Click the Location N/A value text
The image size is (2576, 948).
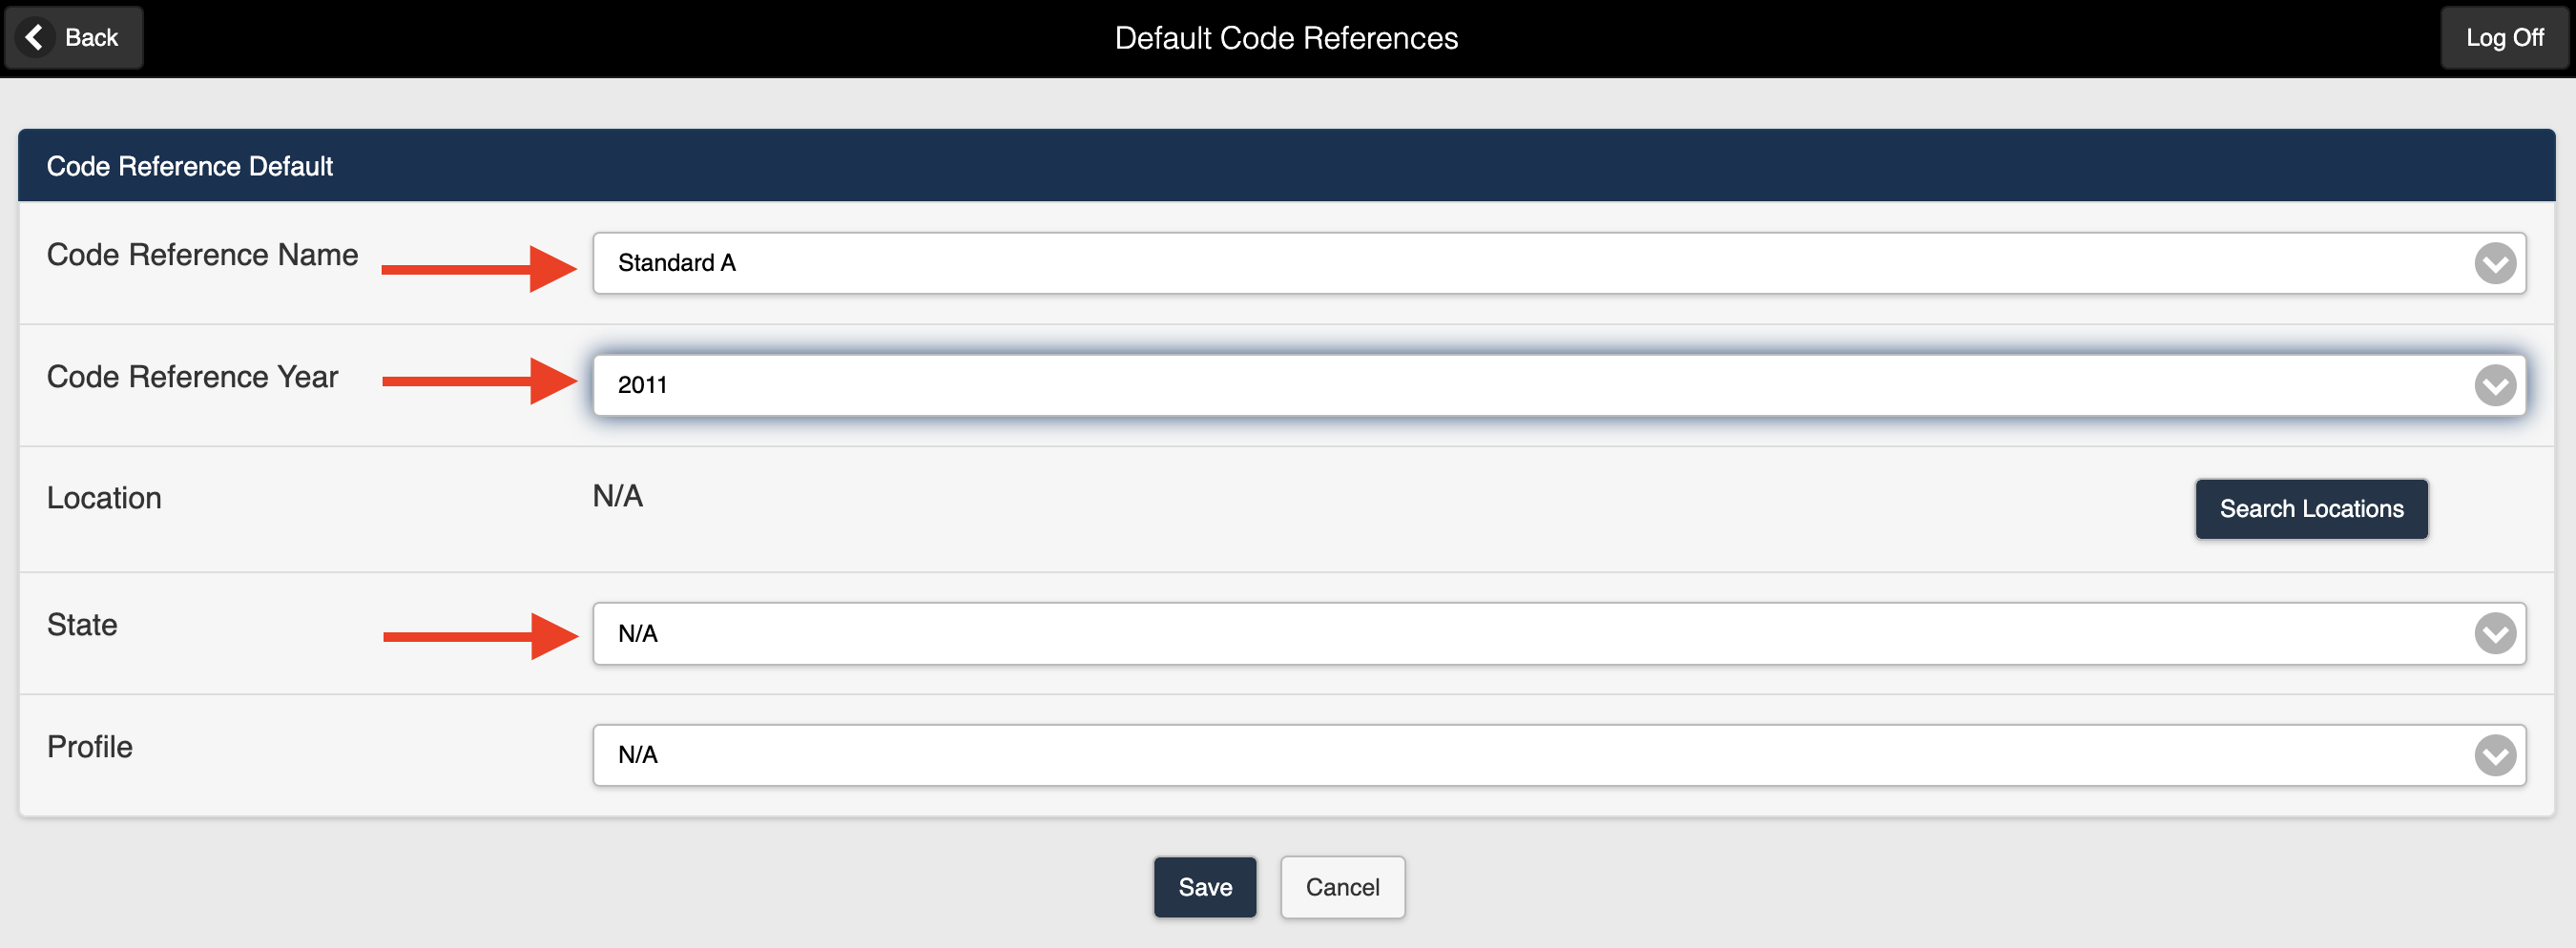(616, 496)
